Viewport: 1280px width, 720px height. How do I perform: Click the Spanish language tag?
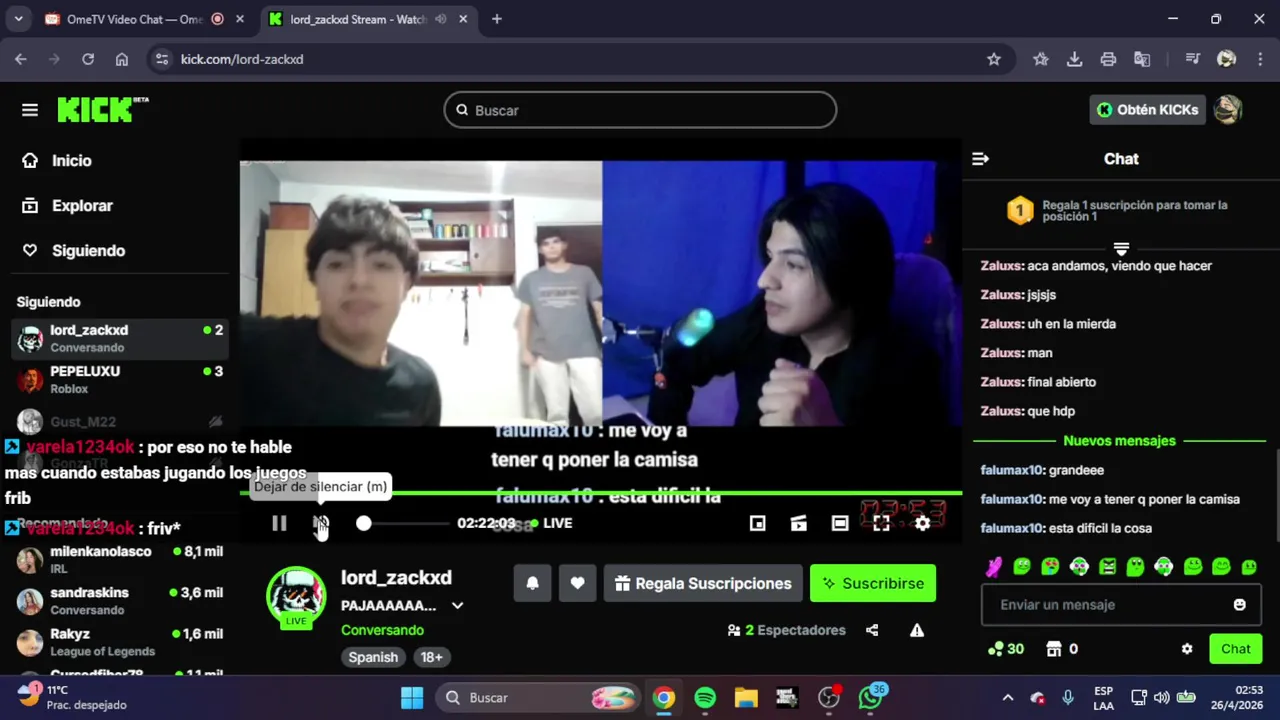tap(373, 657)
